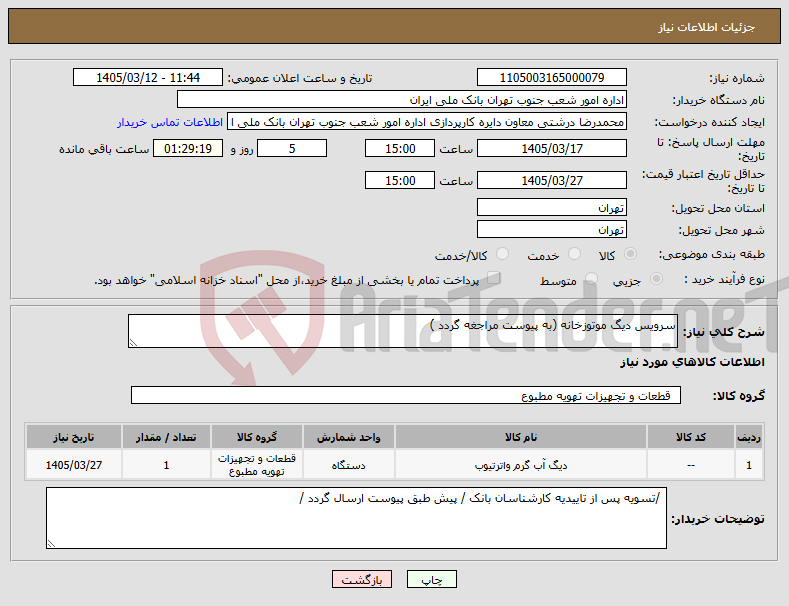Click the طبقه بندی موضوعی label
The width and height of the screenshot is (789, 606).
pos(712,255)
